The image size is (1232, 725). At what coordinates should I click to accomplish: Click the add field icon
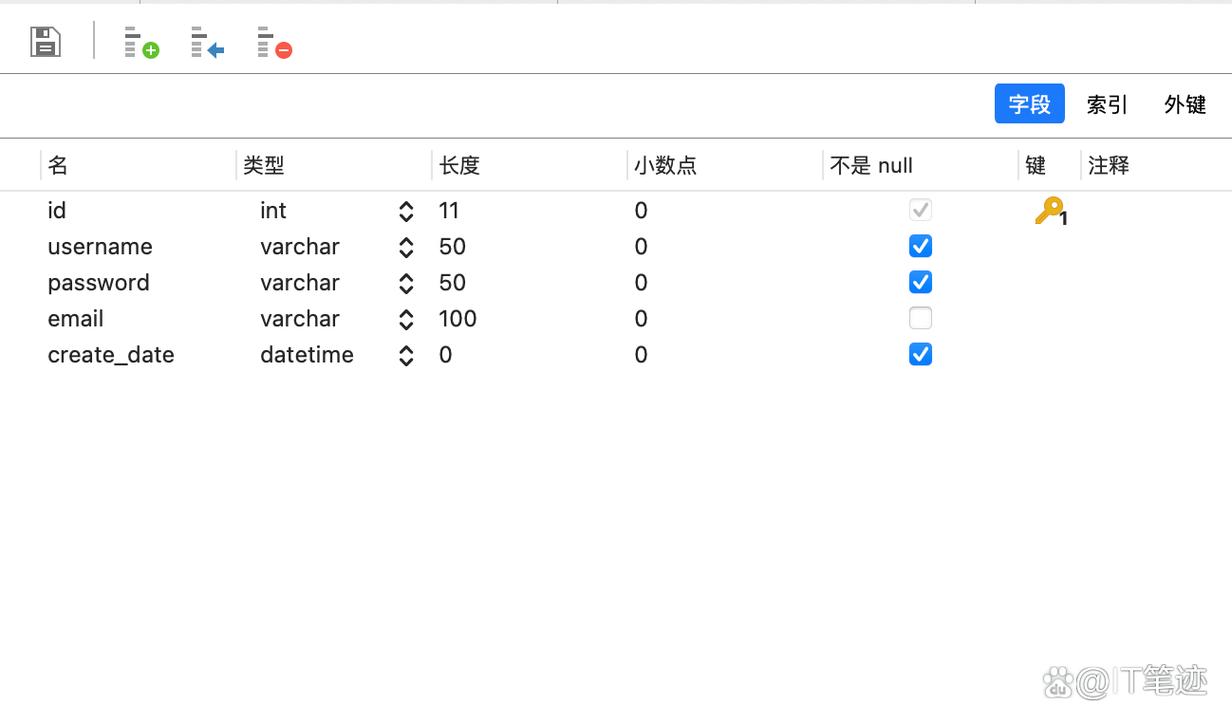coord(141,43)
